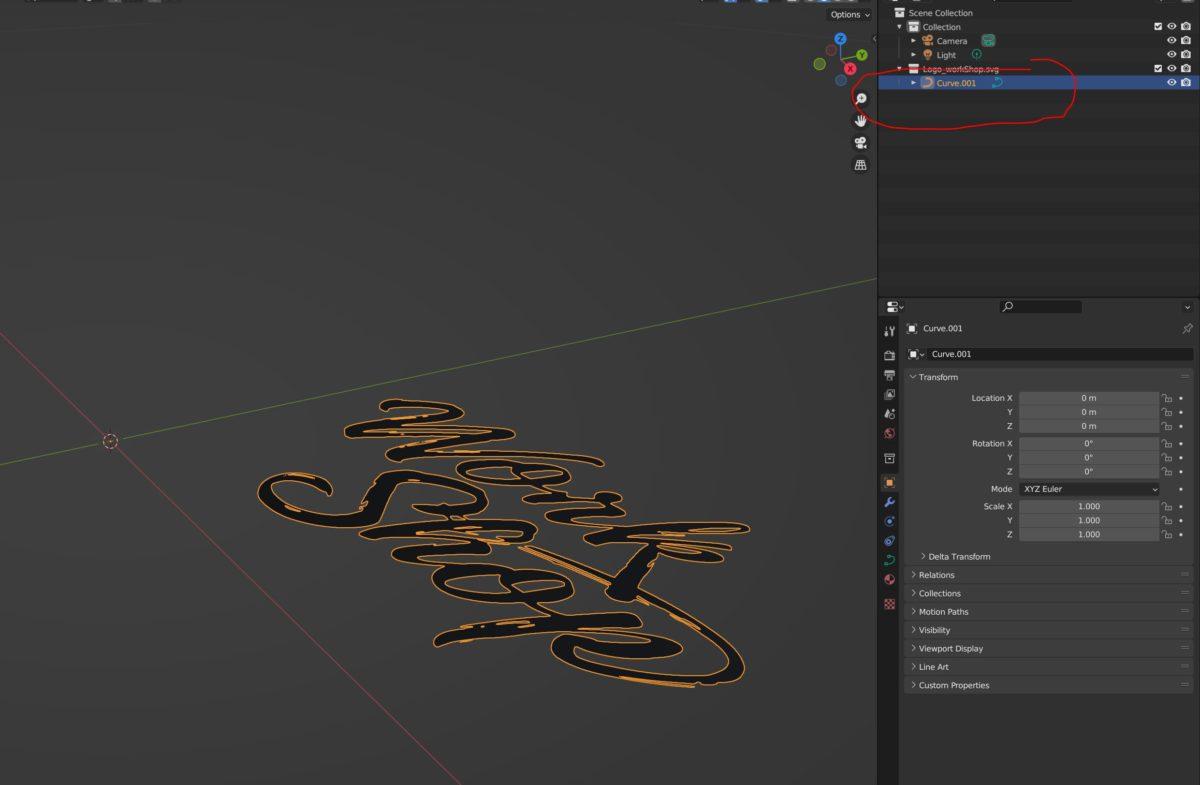Click the Location X value field

(x=1089, y=398)
